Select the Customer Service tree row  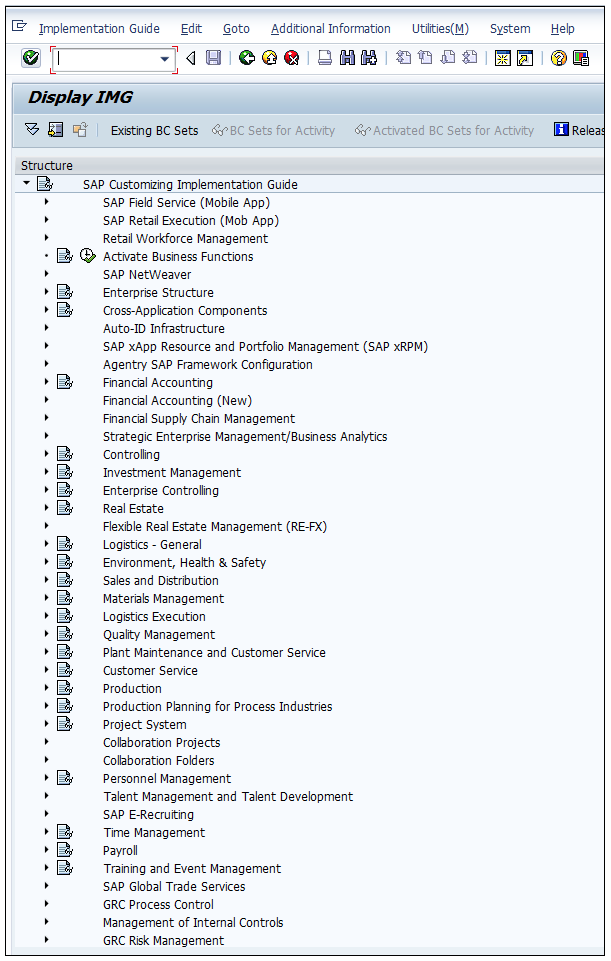tap(150, 670)
